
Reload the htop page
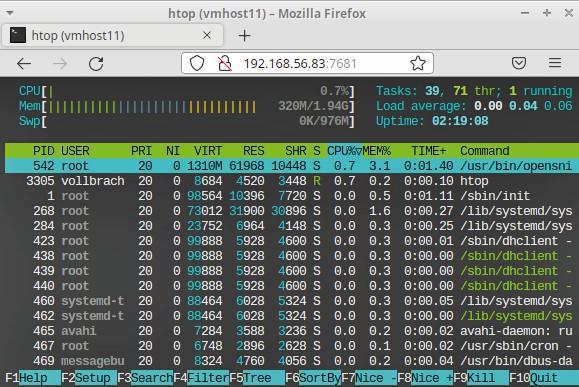96,64
